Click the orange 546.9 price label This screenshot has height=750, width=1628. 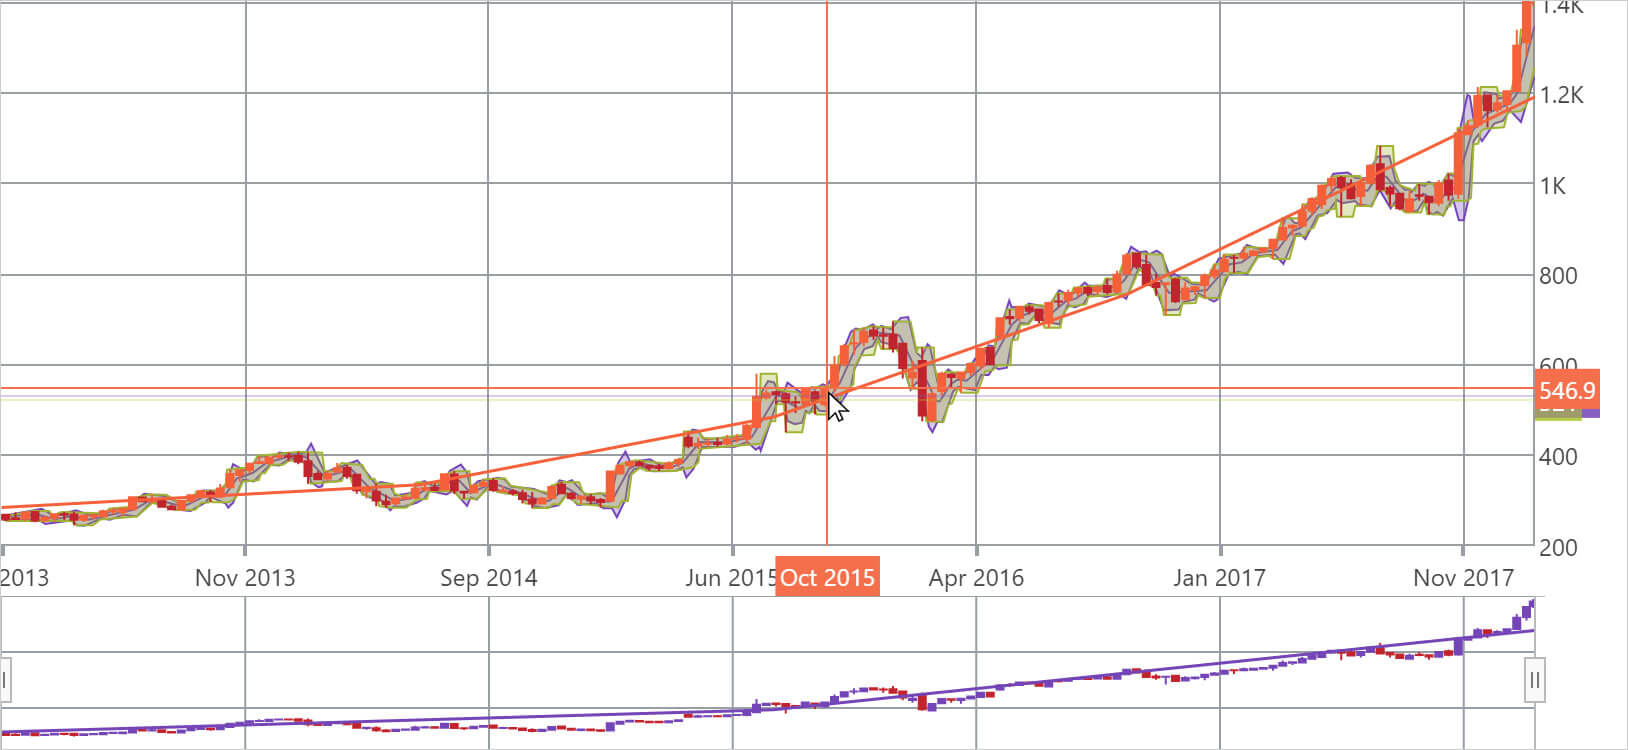(1566, 390)
